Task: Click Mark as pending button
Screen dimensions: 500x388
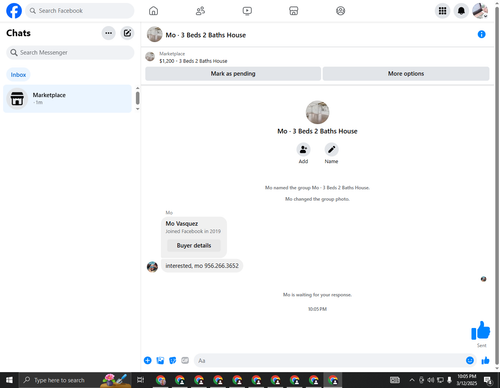Action: tap(233, 74)
